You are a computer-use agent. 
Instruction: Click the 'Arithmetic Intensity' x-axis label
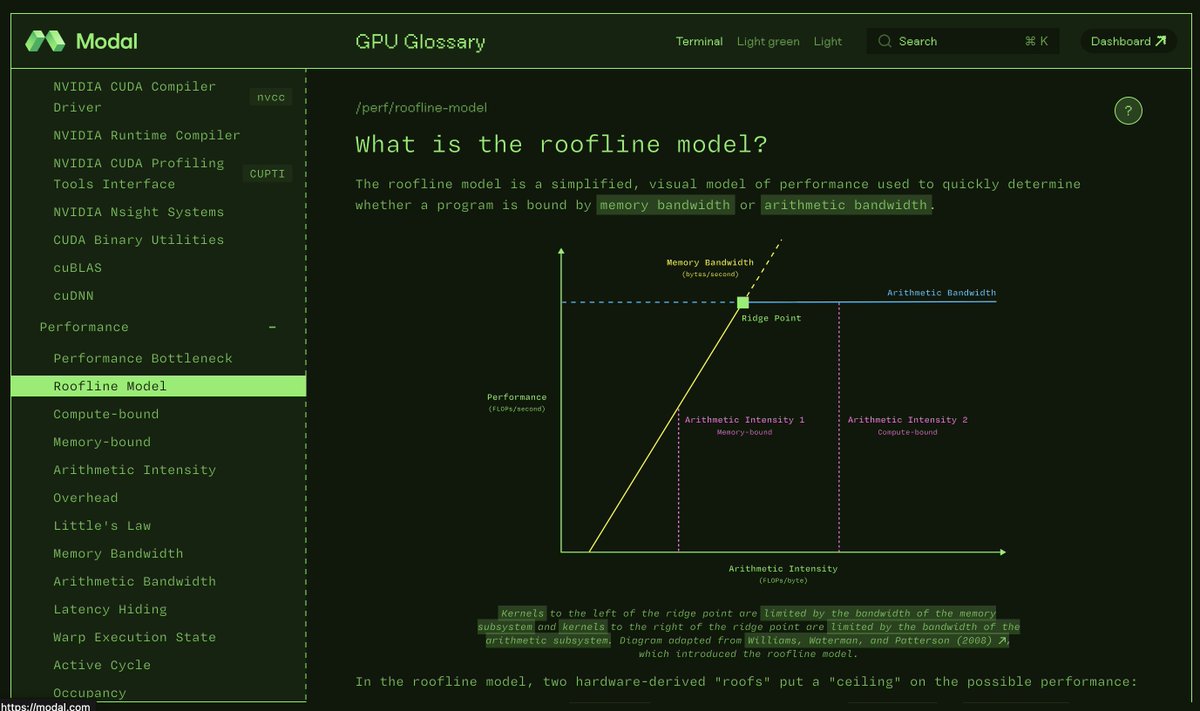pyautogui.click(x=783, y=569)
